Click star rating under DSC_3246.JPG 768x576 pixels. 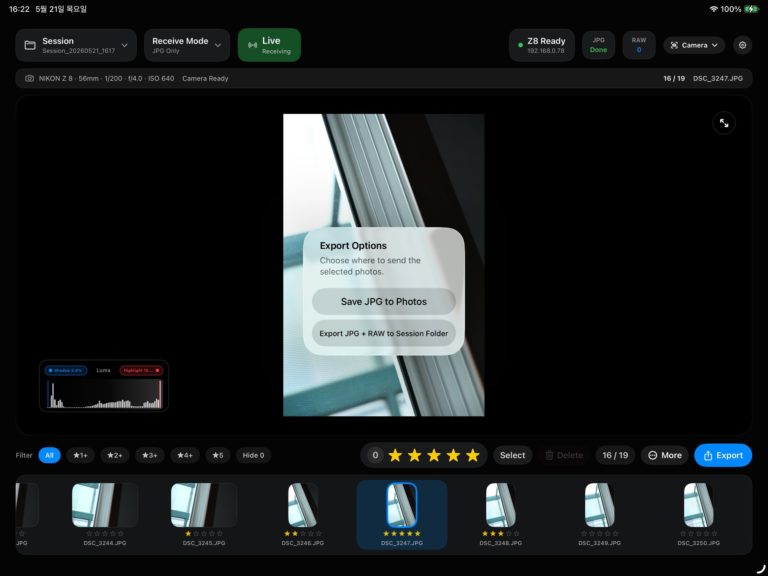303,533
